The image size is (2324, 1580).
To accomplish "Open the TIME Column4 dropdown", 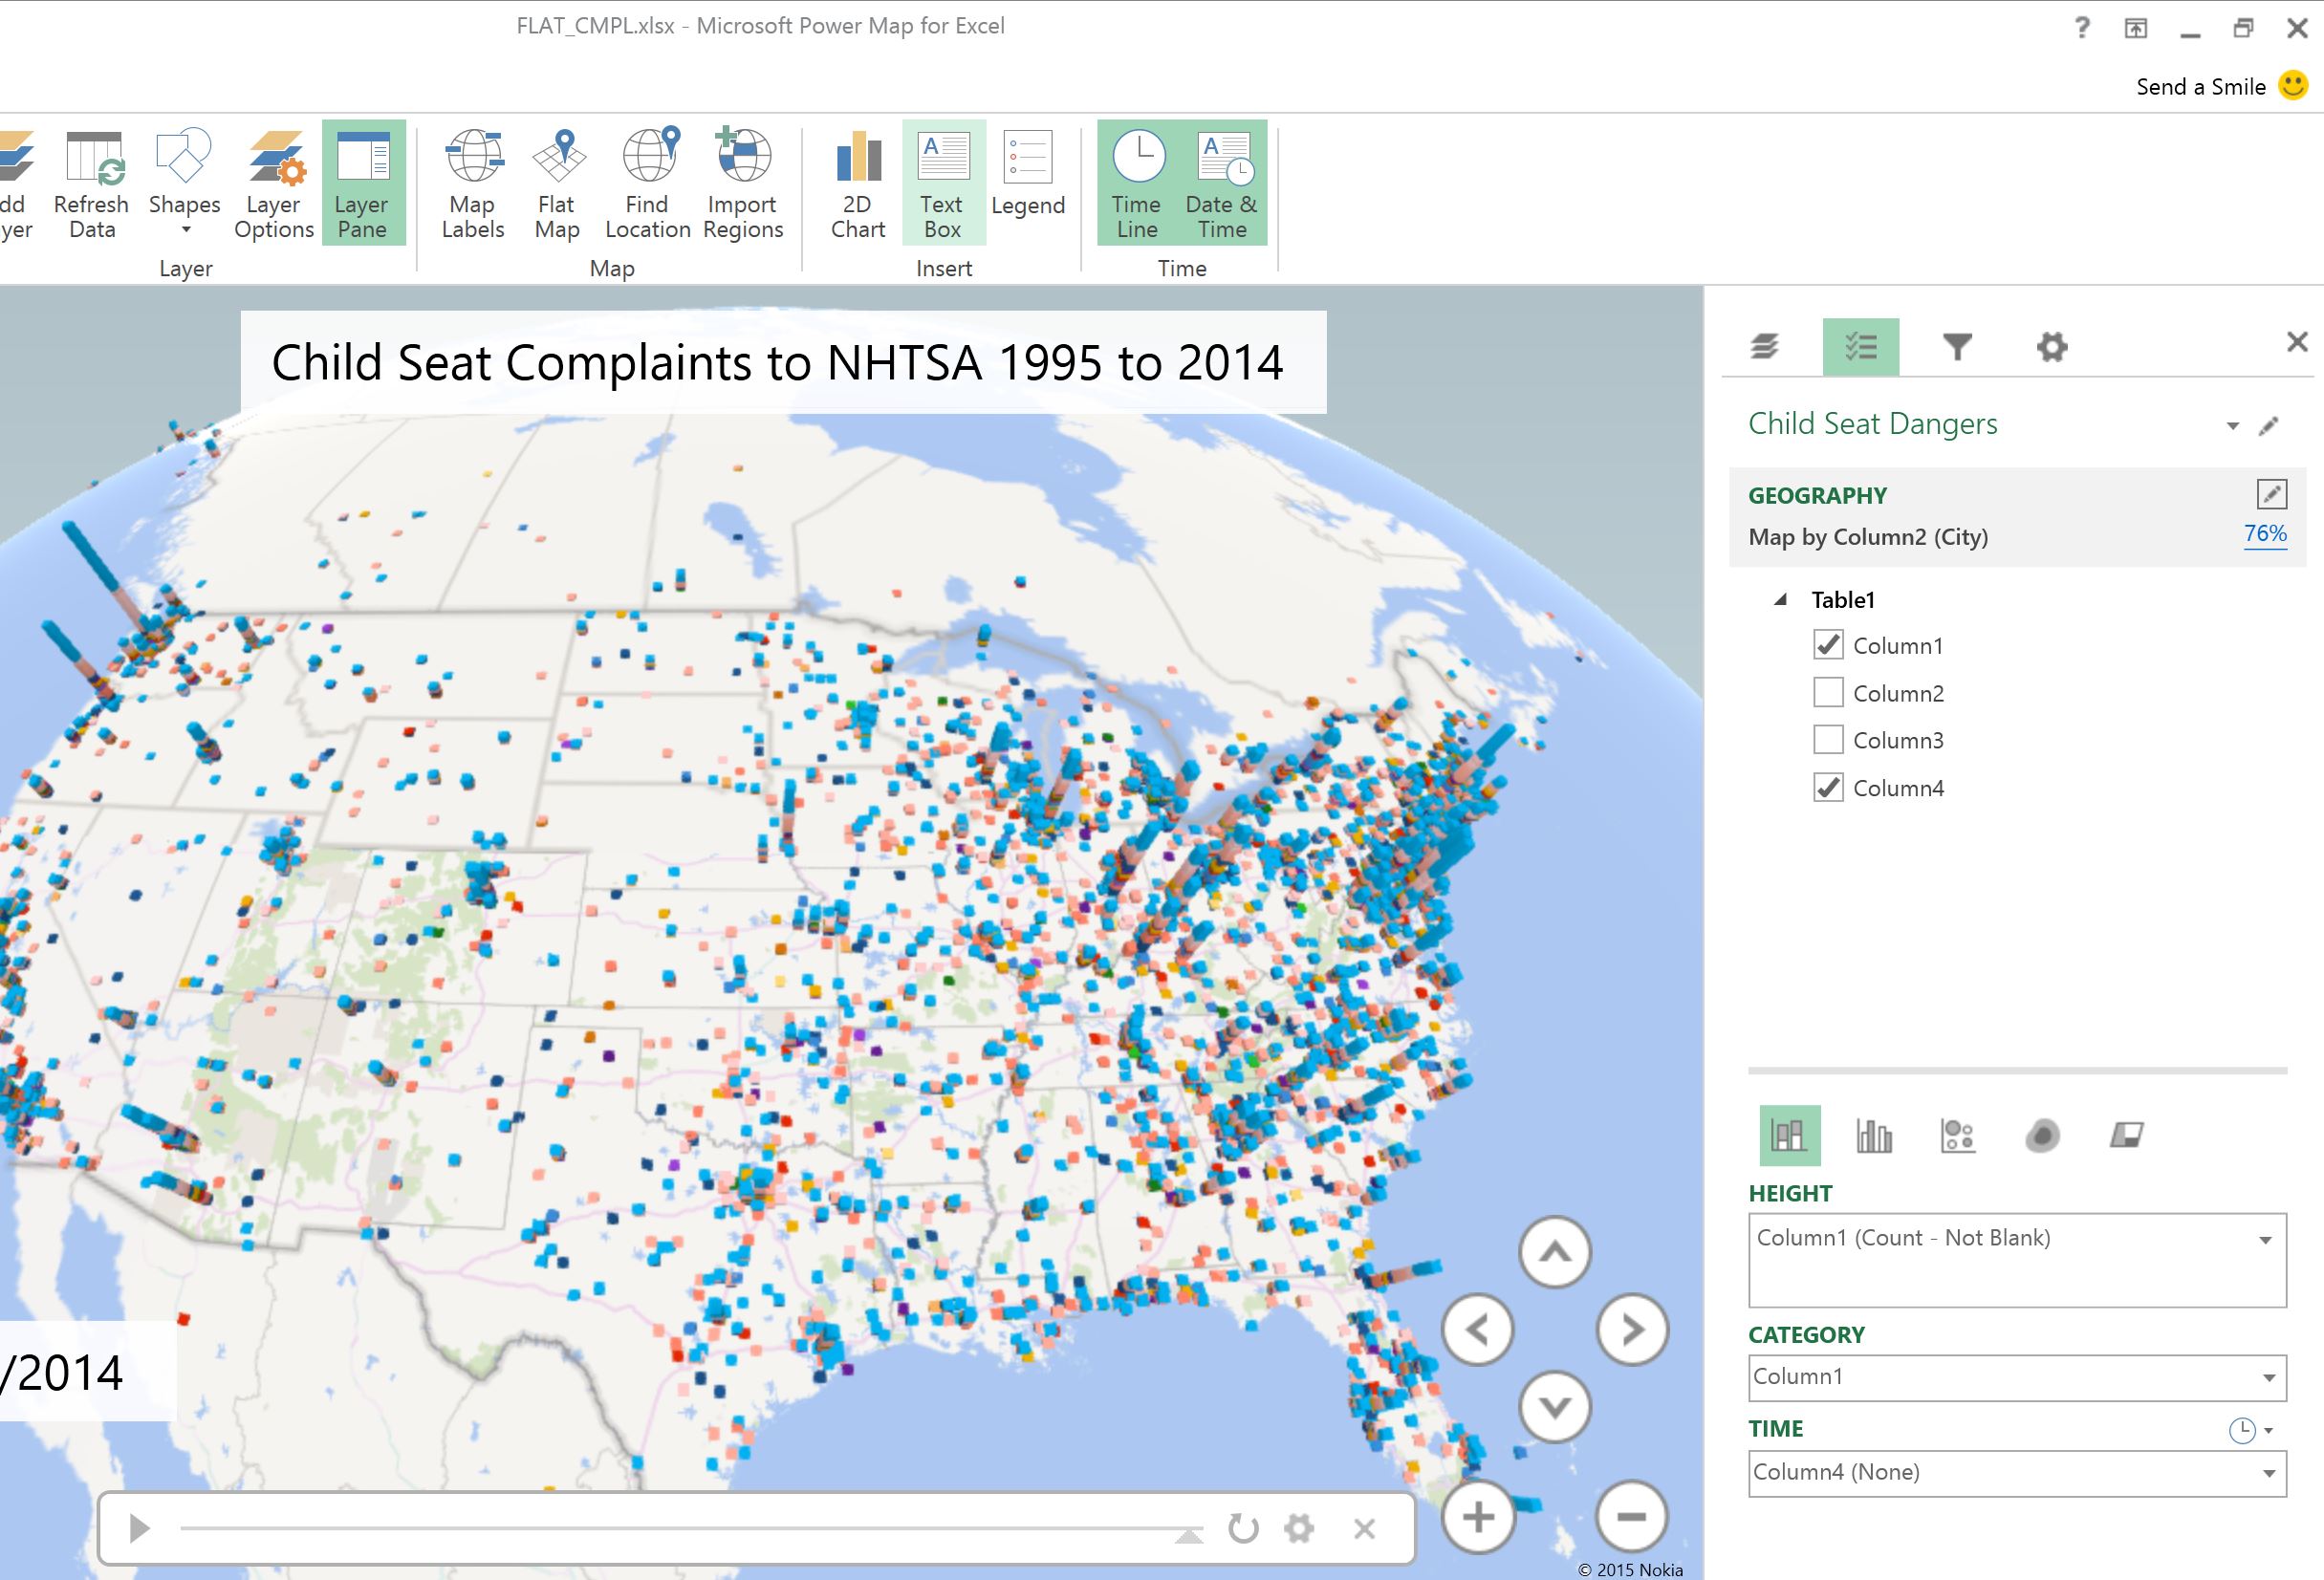I will point(2268,1473).
